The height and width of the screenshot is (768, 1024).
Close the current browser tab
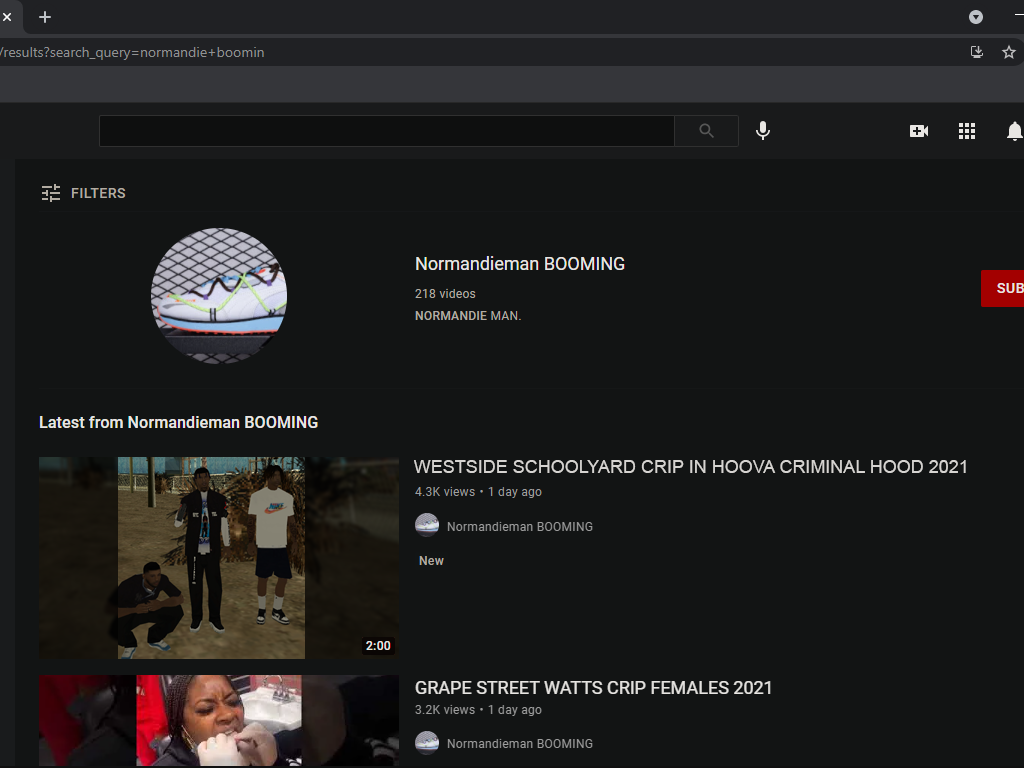click(7, 17)
